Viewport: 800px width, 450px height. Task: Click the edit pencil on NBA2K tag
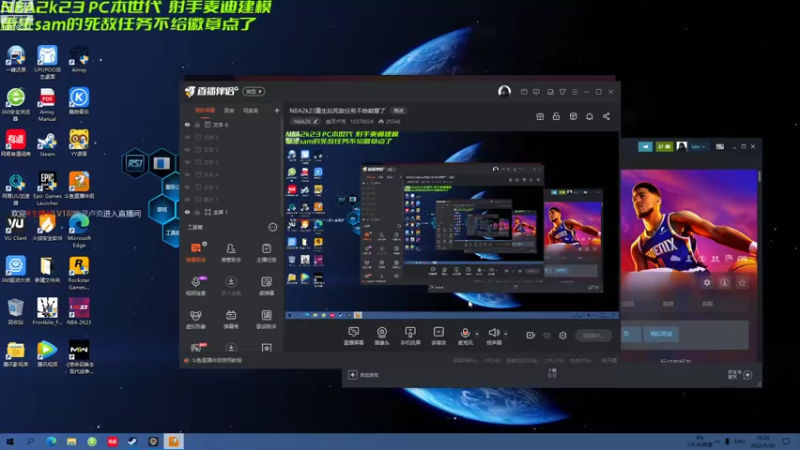click(316, 121)
